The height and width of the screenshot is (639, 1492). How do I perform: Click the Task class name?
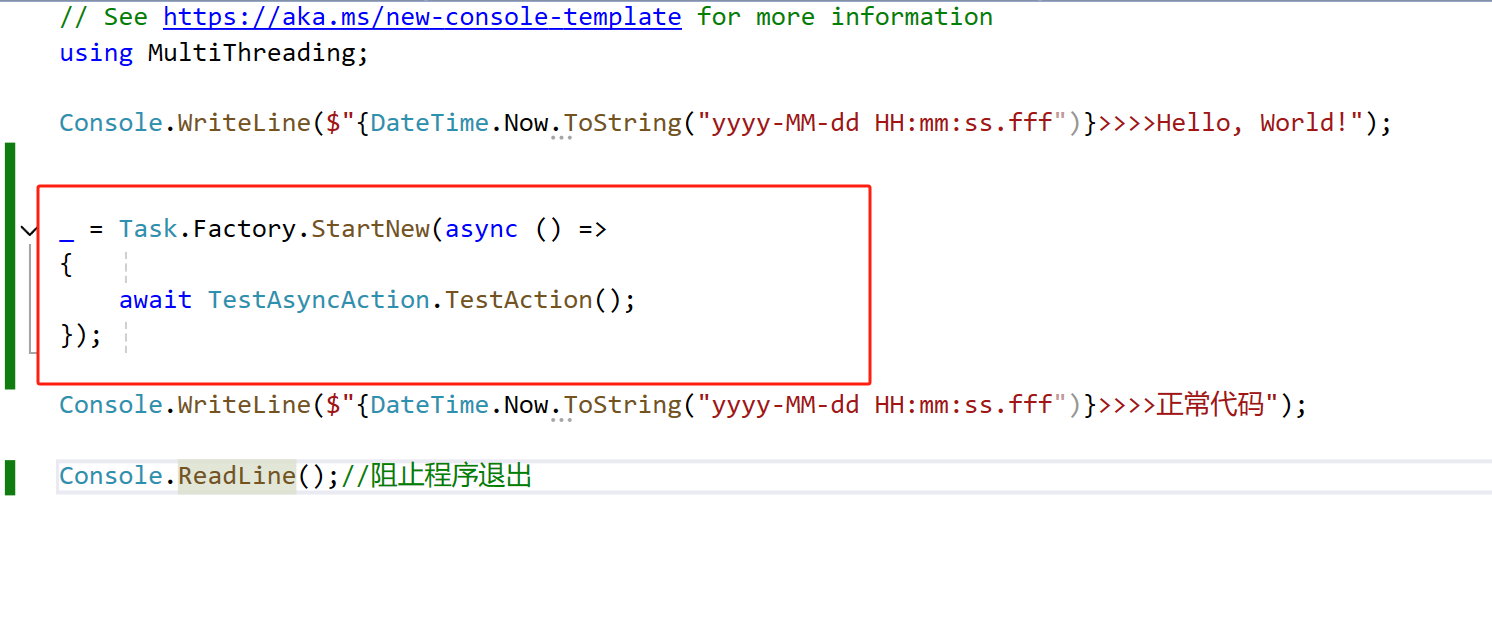(x=148, y=229)
